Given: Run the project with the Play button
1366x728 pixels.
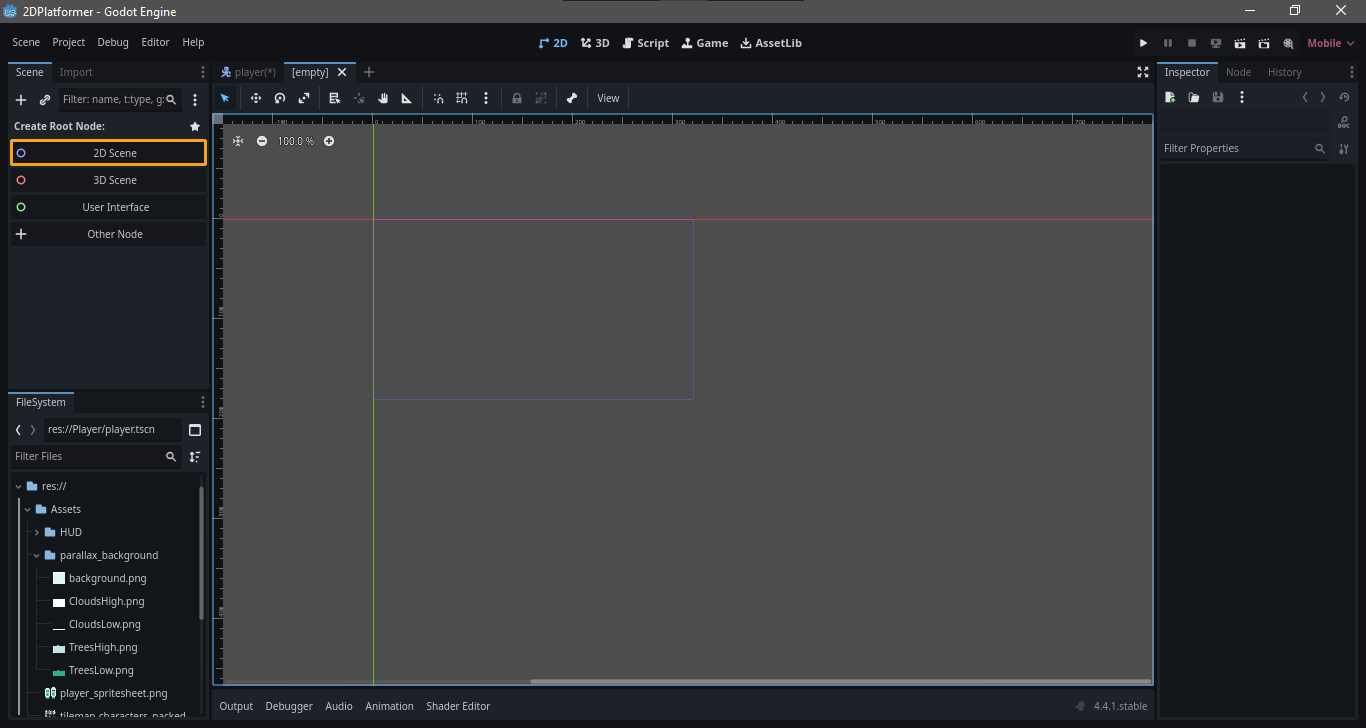Looking at the screenshot, I should tap(1143, 43).
